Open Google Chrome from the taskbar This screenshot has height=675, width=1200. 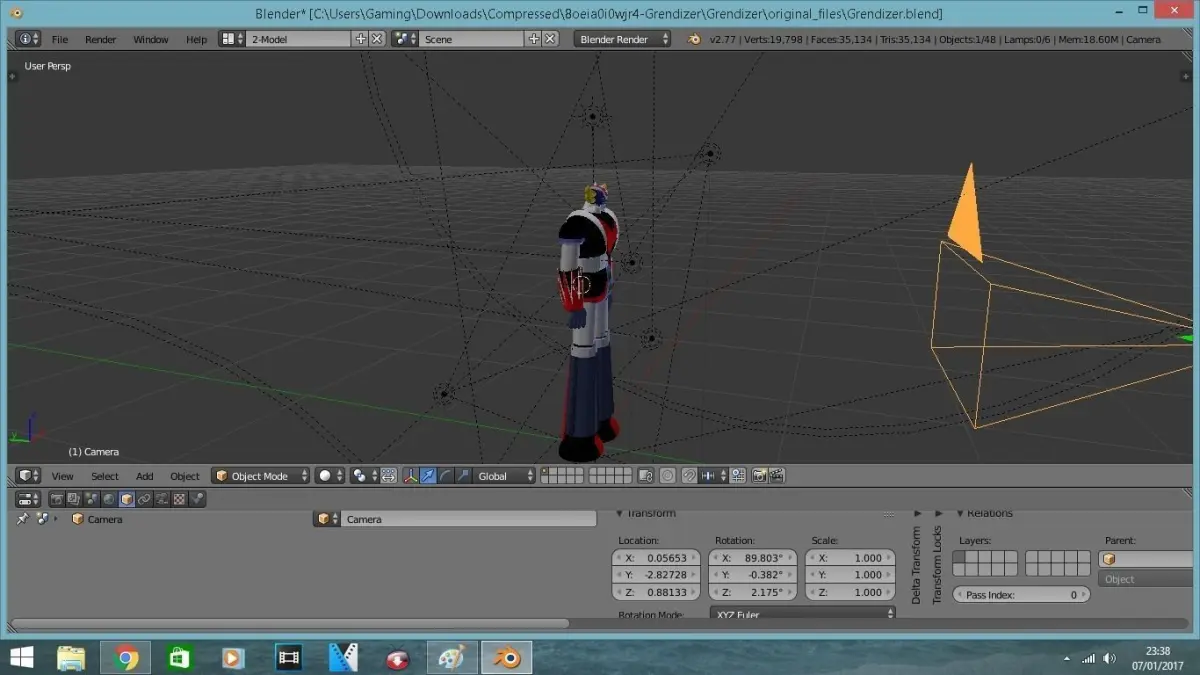[126, 657]
